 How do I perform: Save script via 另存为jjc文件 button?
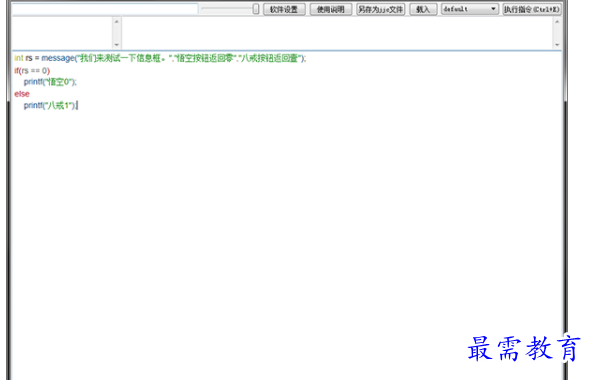click(x=381, y=9)
